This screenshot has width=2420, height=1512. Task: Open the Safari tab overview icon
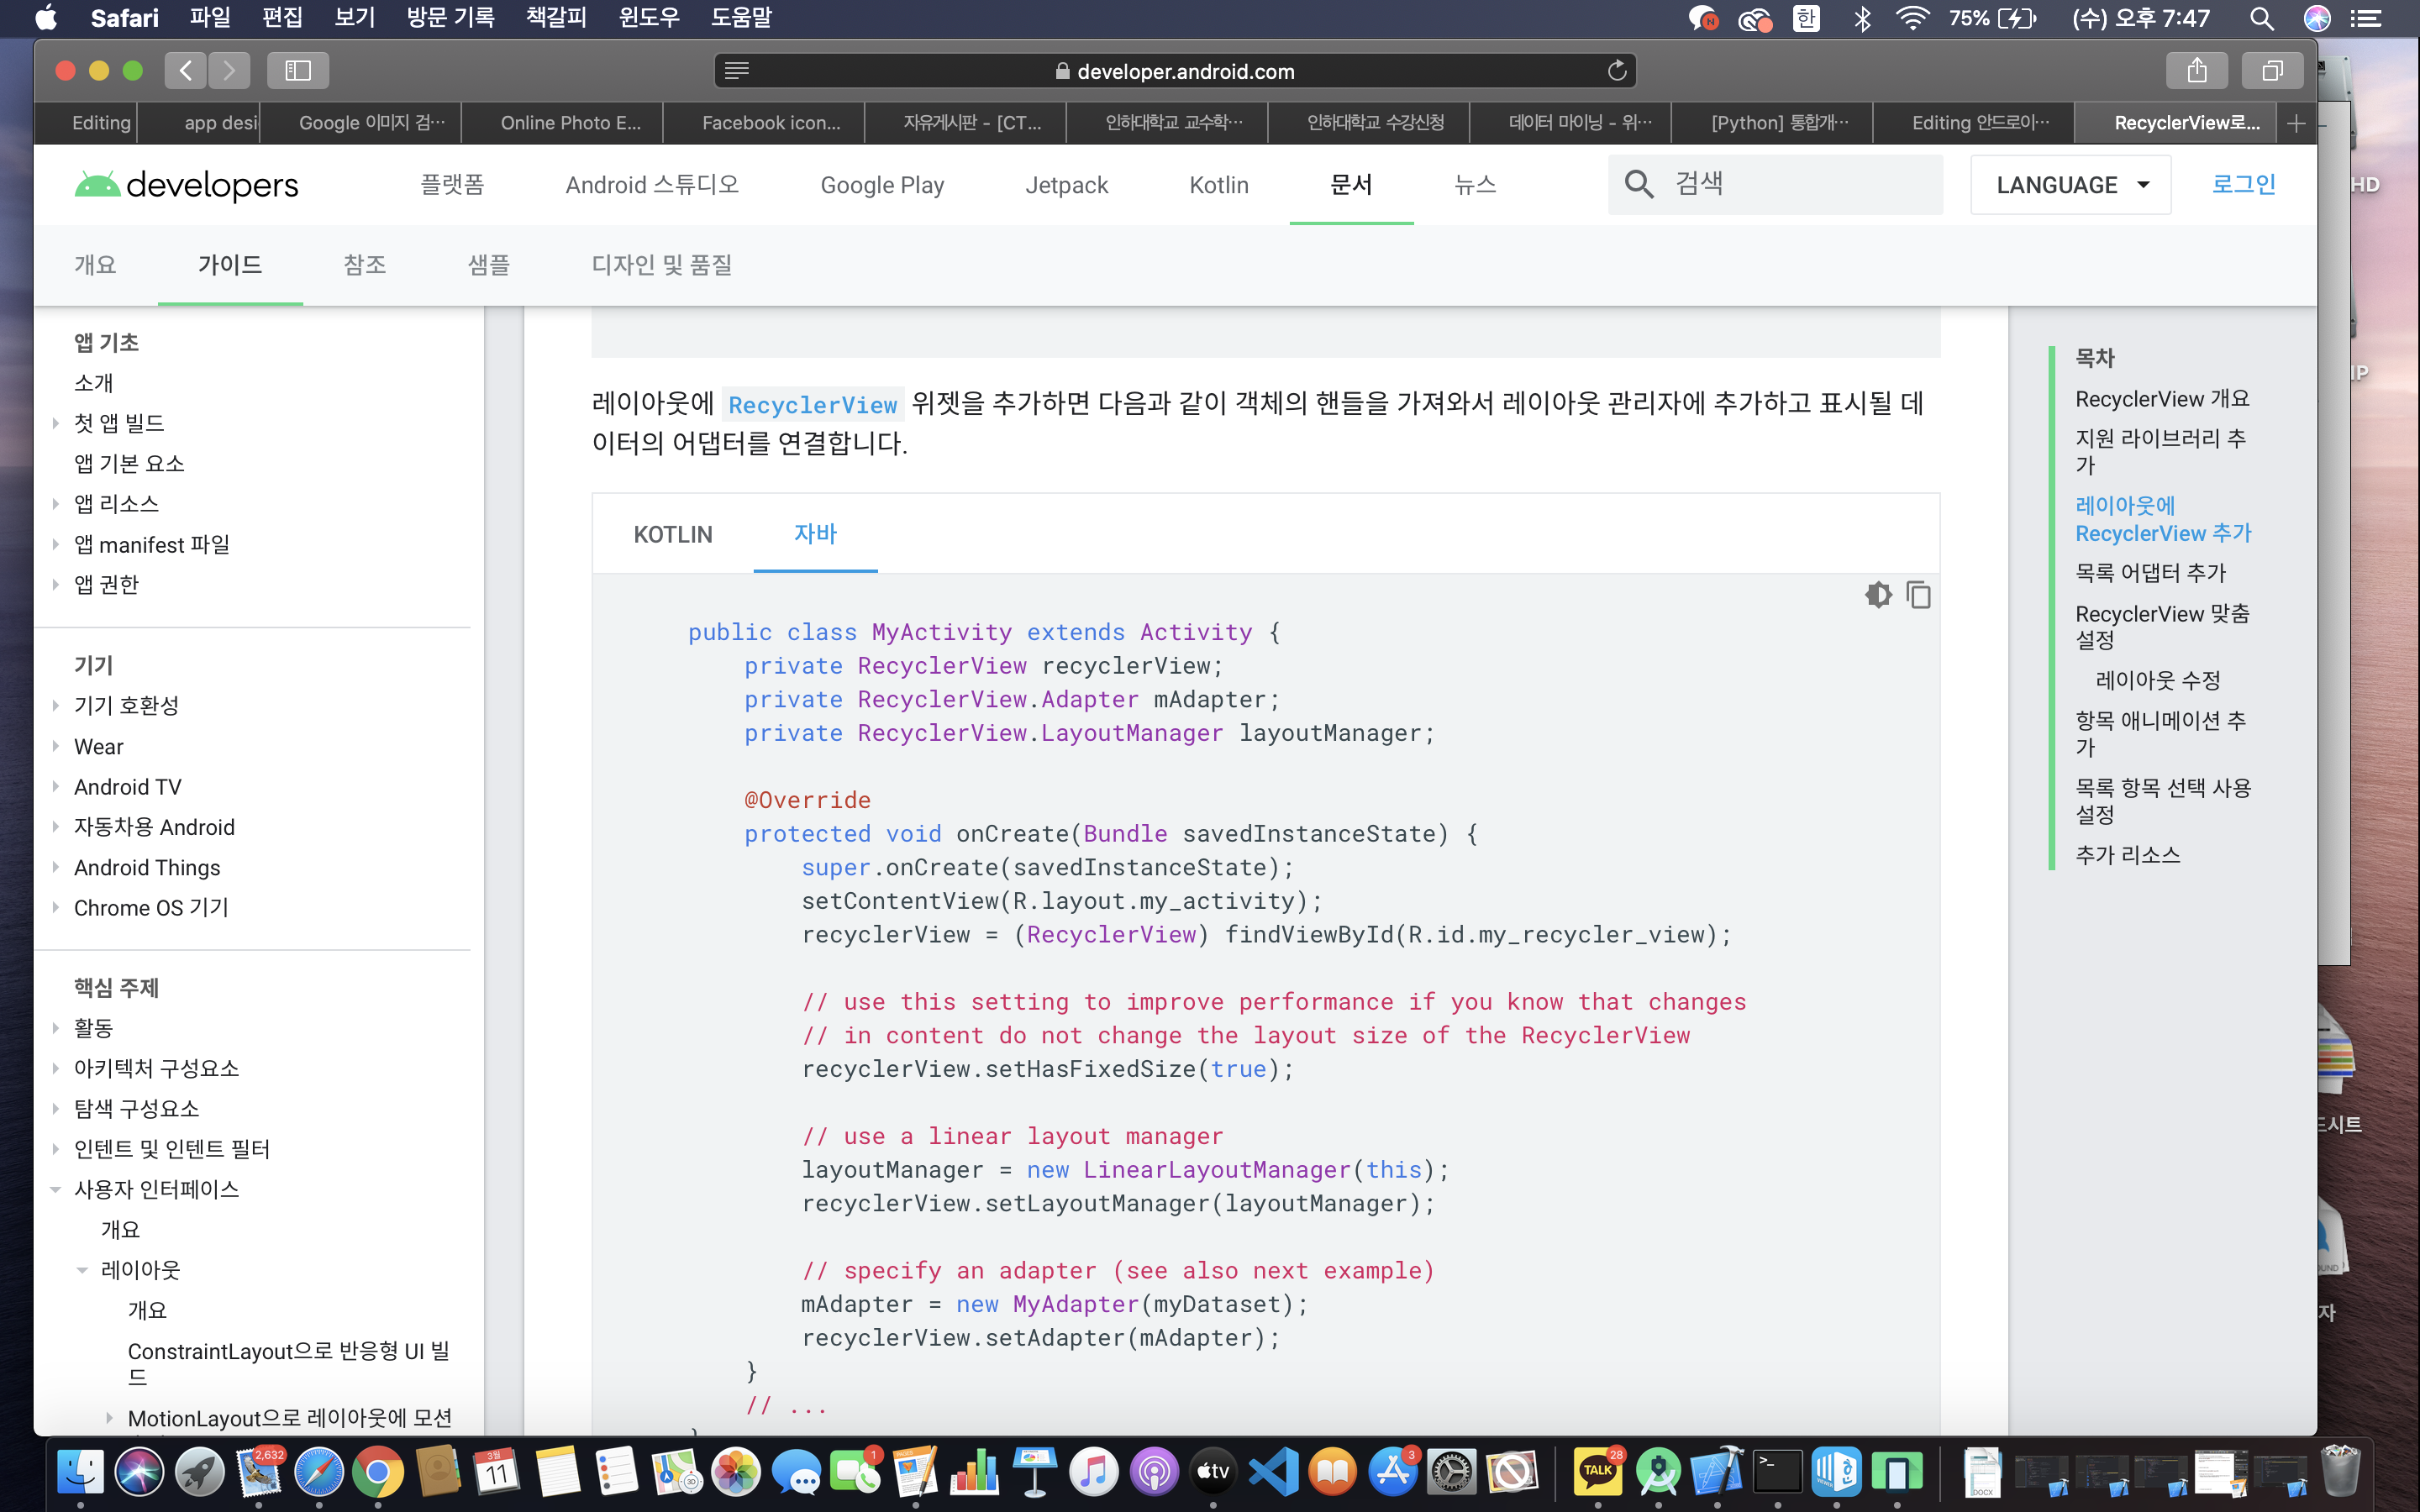tap(2272, 70)
